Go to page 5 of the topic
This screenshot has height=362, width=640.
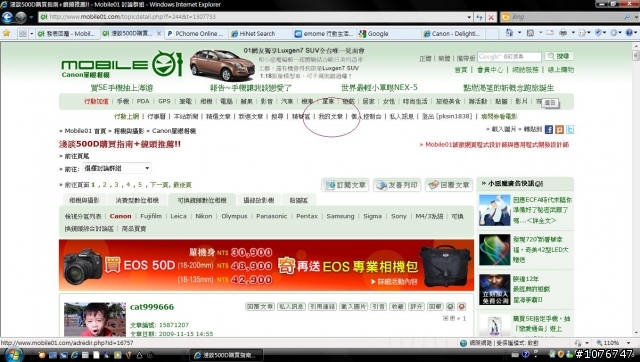pyautogui.click(x=140, y=185)
